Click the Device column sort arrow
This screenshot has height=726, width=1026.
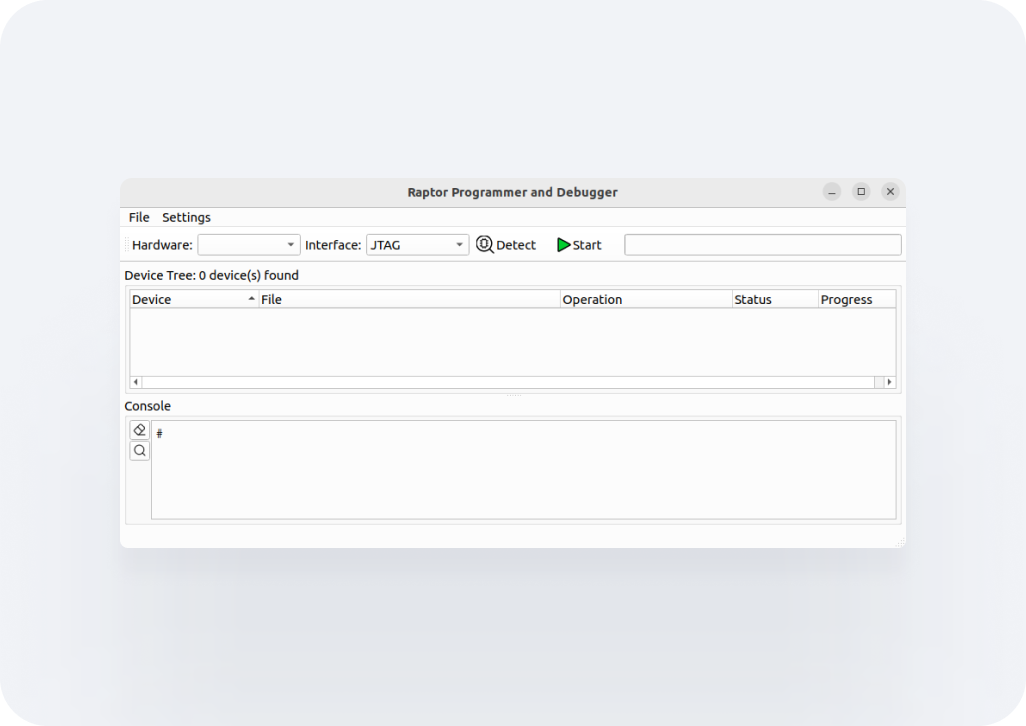251,299
